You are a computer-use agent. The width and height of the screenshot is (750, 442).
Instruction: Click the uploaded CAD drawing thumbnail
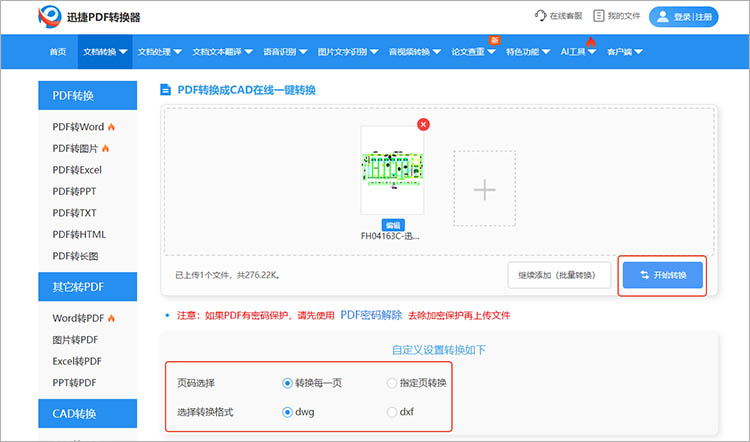(392, 170)
